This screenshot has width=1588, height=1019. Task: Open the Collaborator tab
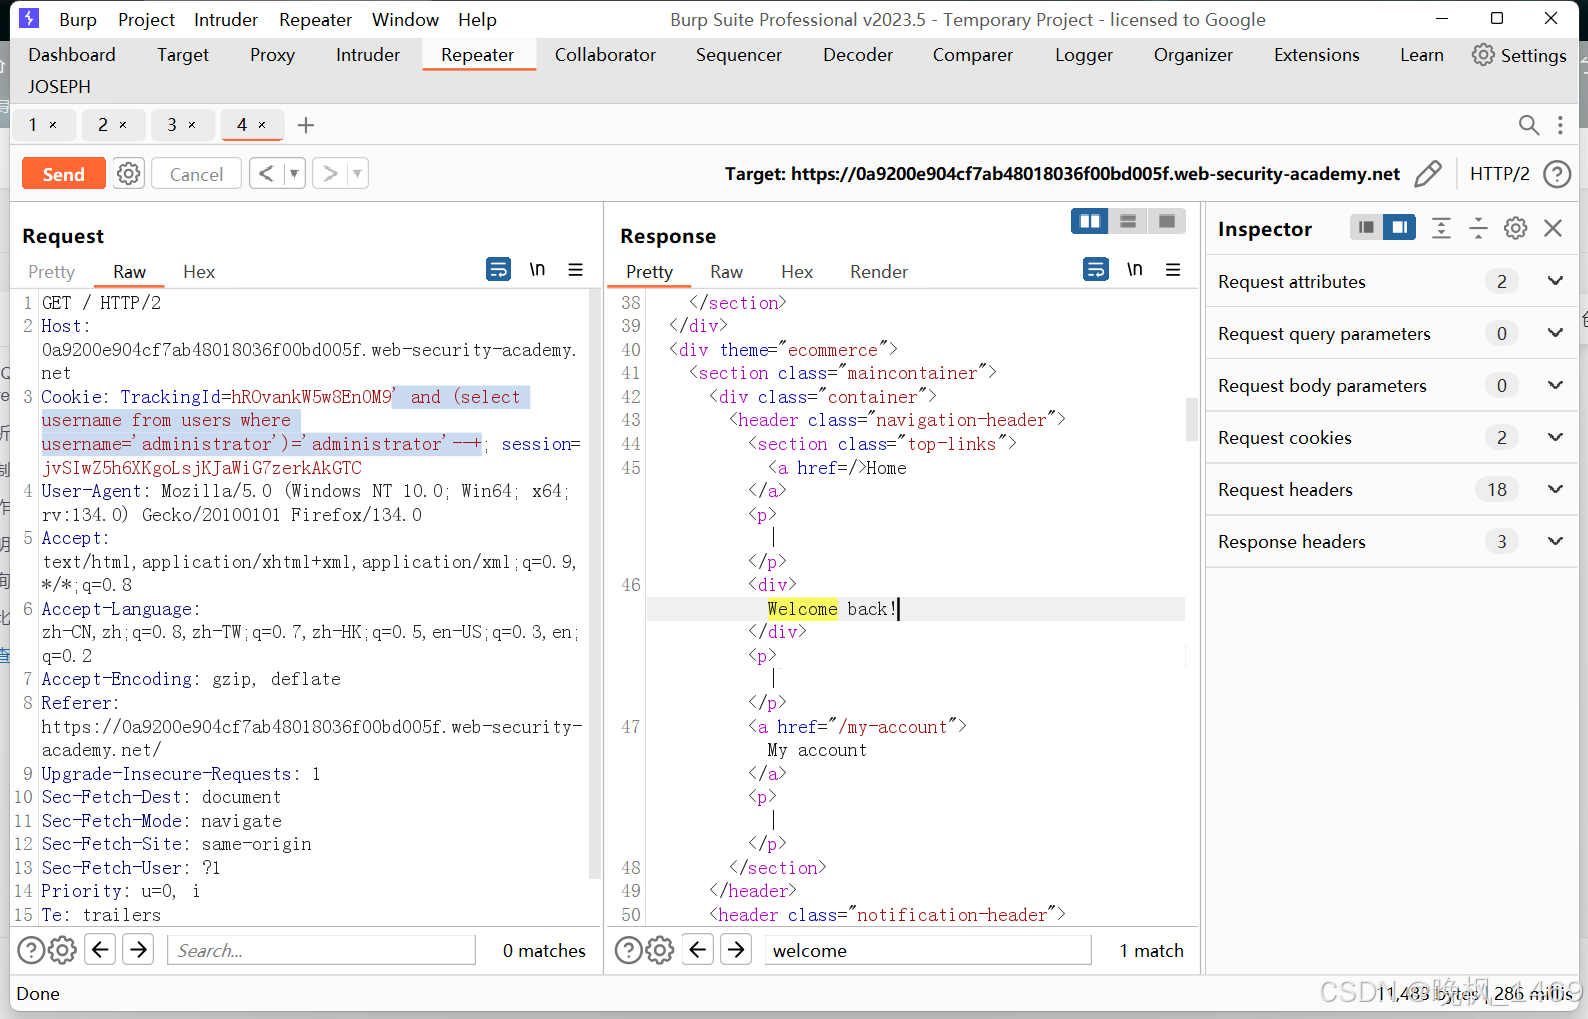click(605, 55)
